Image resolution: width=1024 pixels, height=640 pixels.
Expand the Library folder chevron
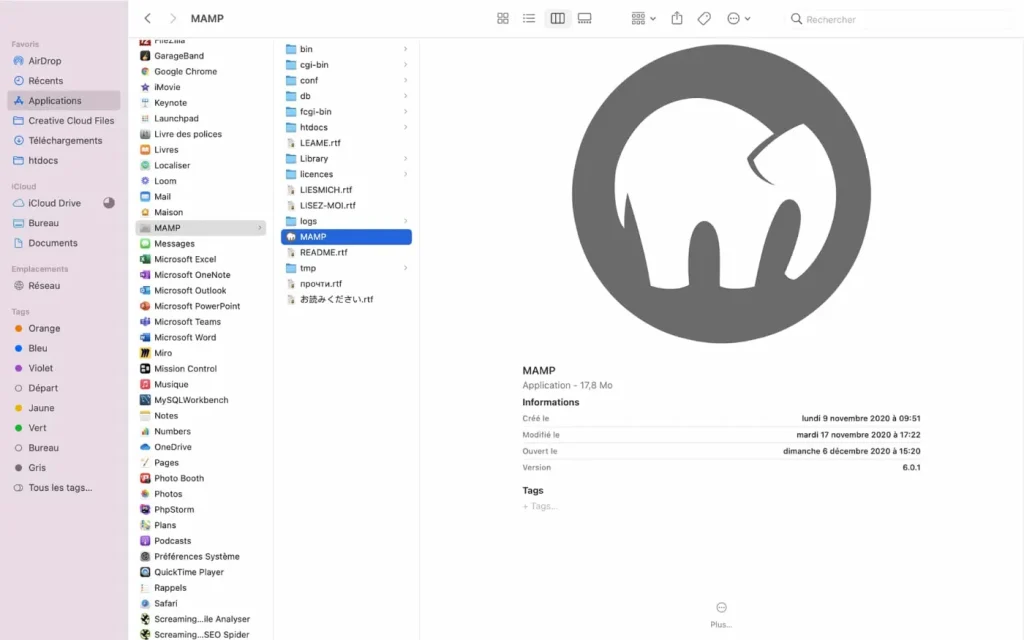click(405, 159)
